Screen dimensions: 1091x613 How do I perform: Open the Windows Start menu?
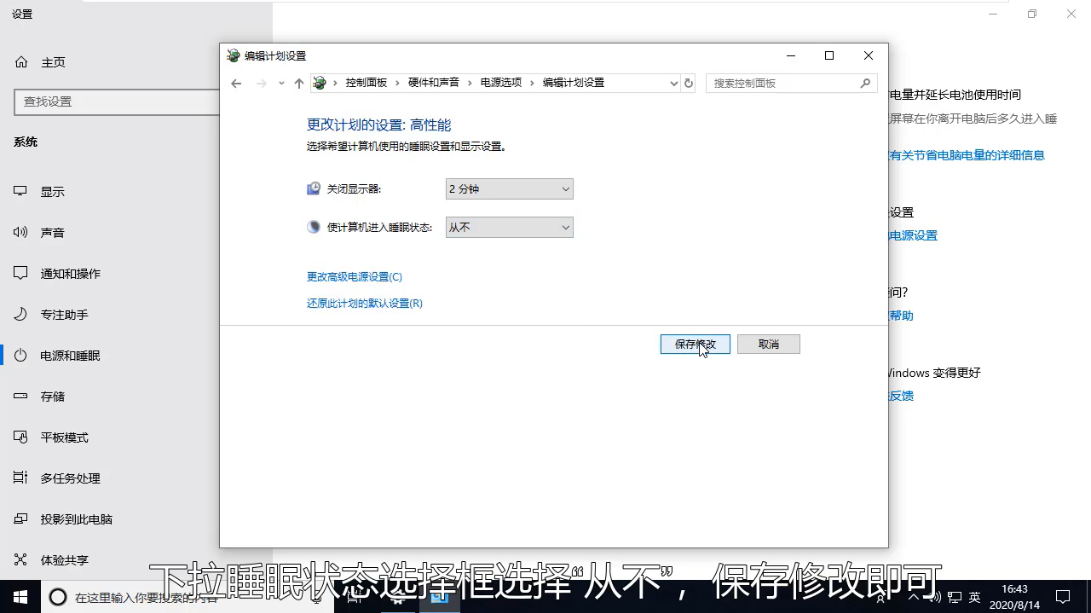click(20, 597)
